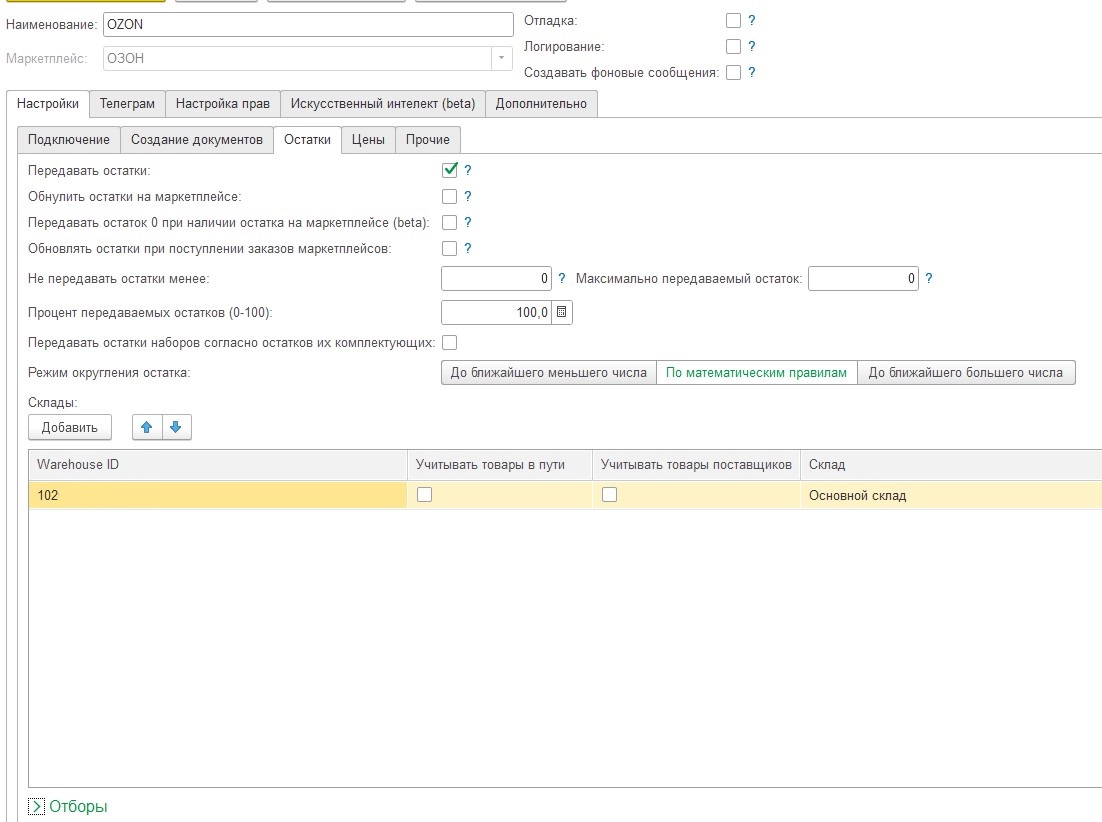Open help for Обнулить остатки на маркетплейсе

[x=467, y=197]
